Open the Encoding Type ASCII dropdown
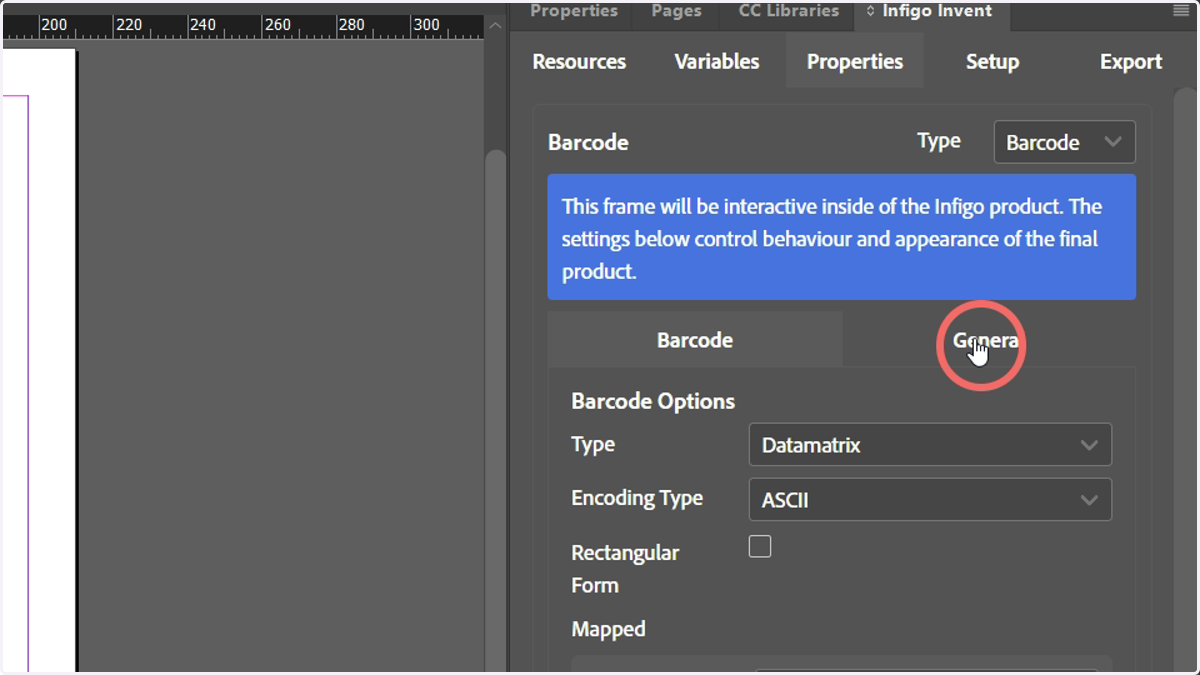Image resolution: width=1200 pixels, height=675 pixels. 930,499
